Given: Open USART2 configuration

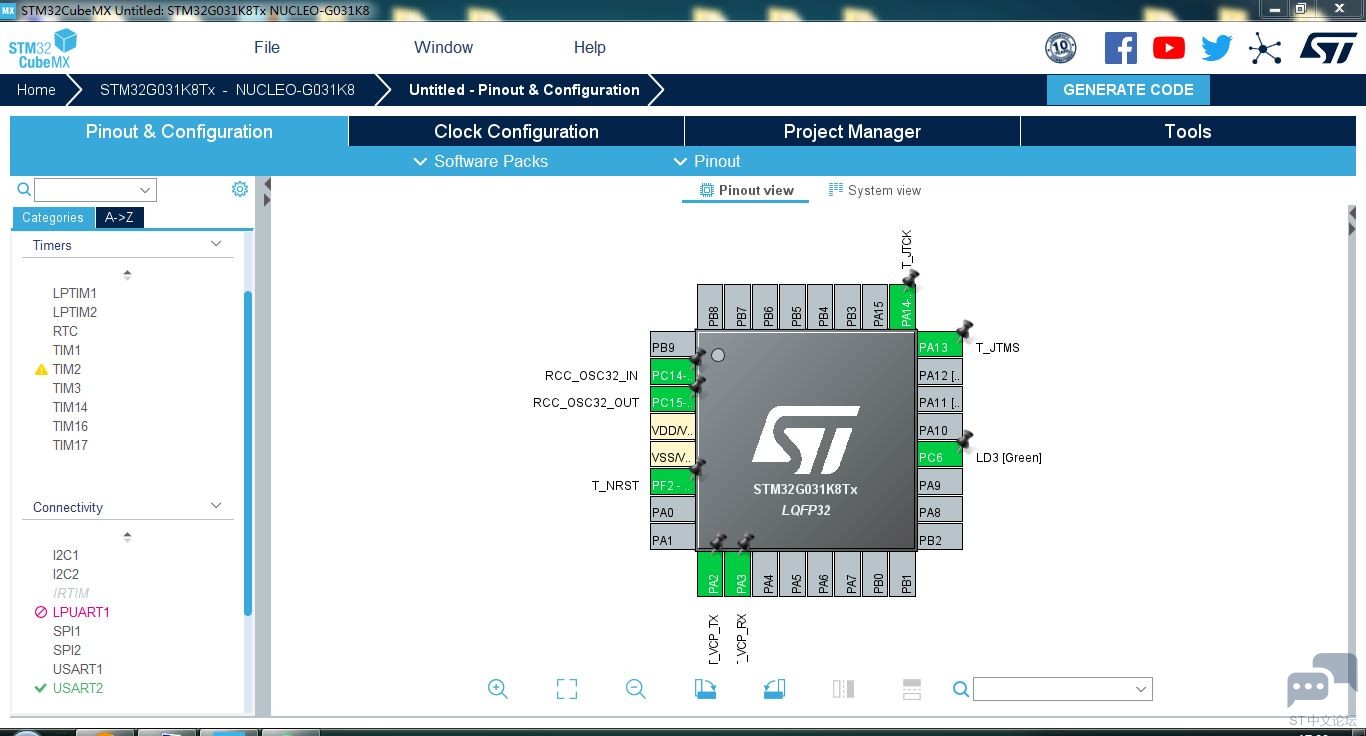Looking at the screenshot, I should pos(78,688).
